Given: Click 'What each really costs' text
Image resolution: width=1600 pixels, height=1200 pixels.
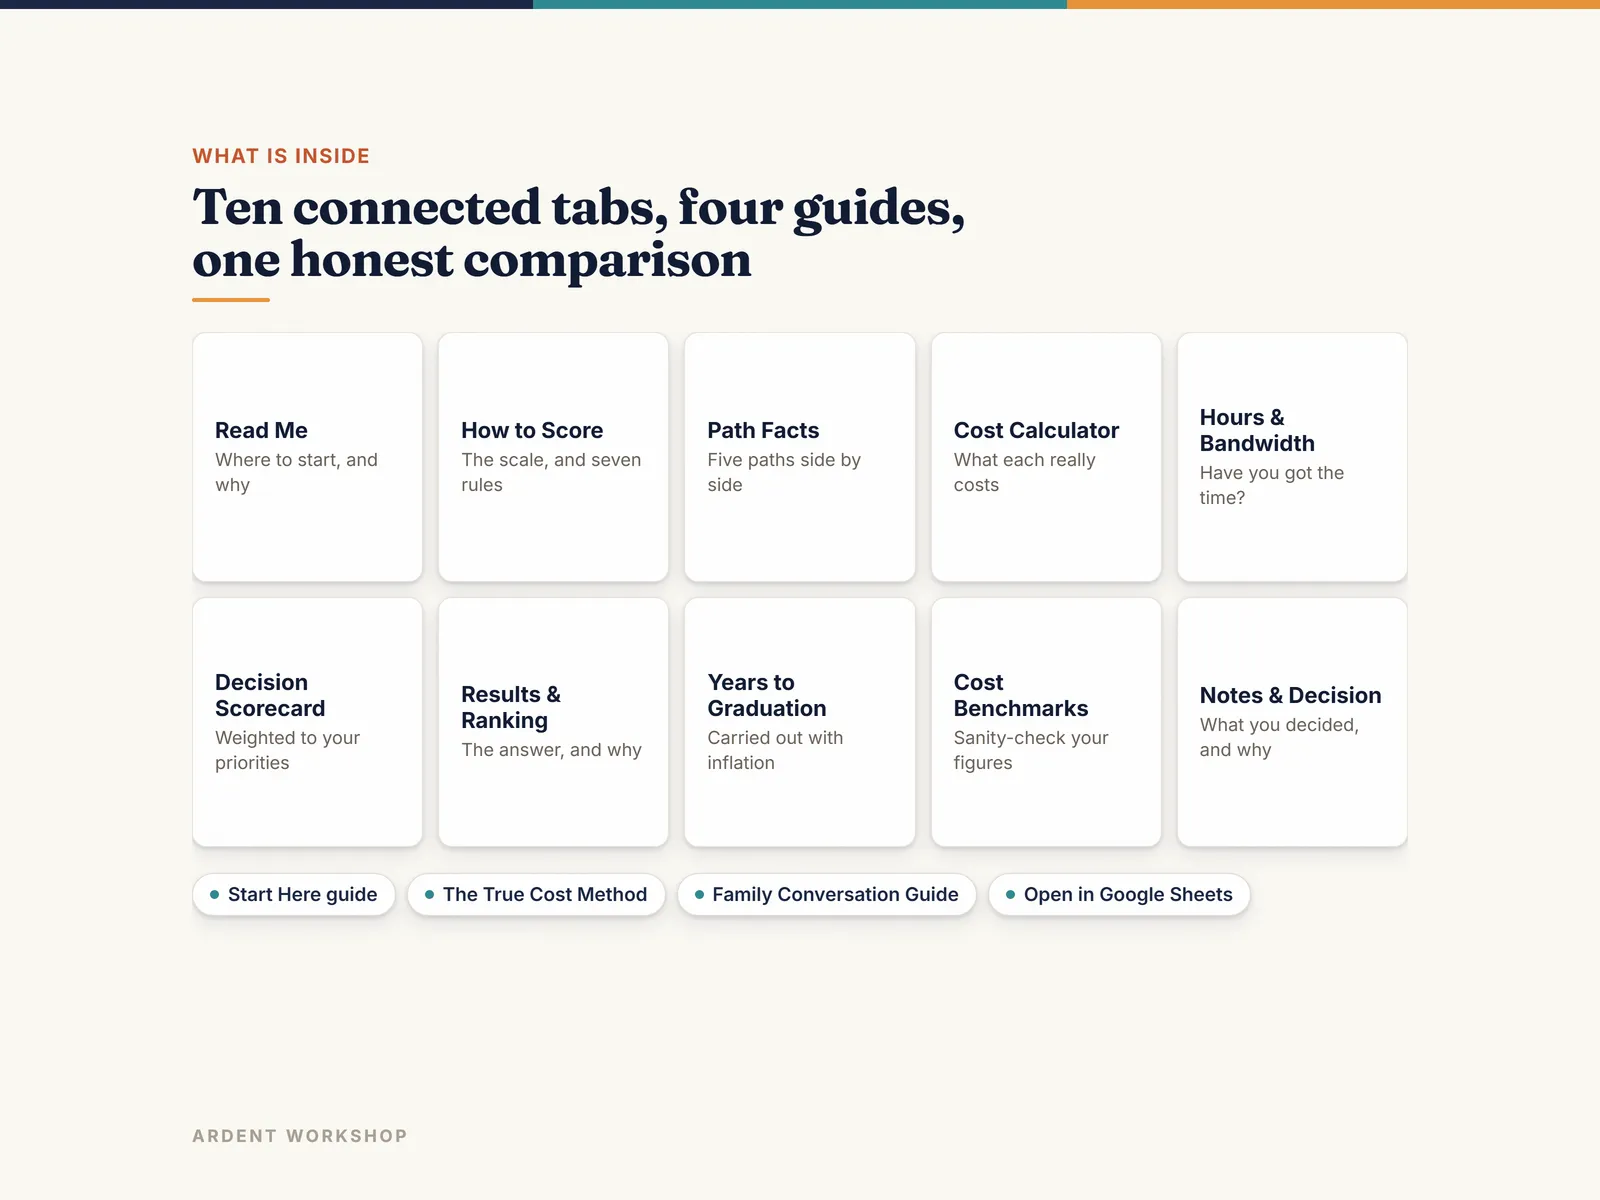Looking at the screenshot, I should tap(1025, 472).
